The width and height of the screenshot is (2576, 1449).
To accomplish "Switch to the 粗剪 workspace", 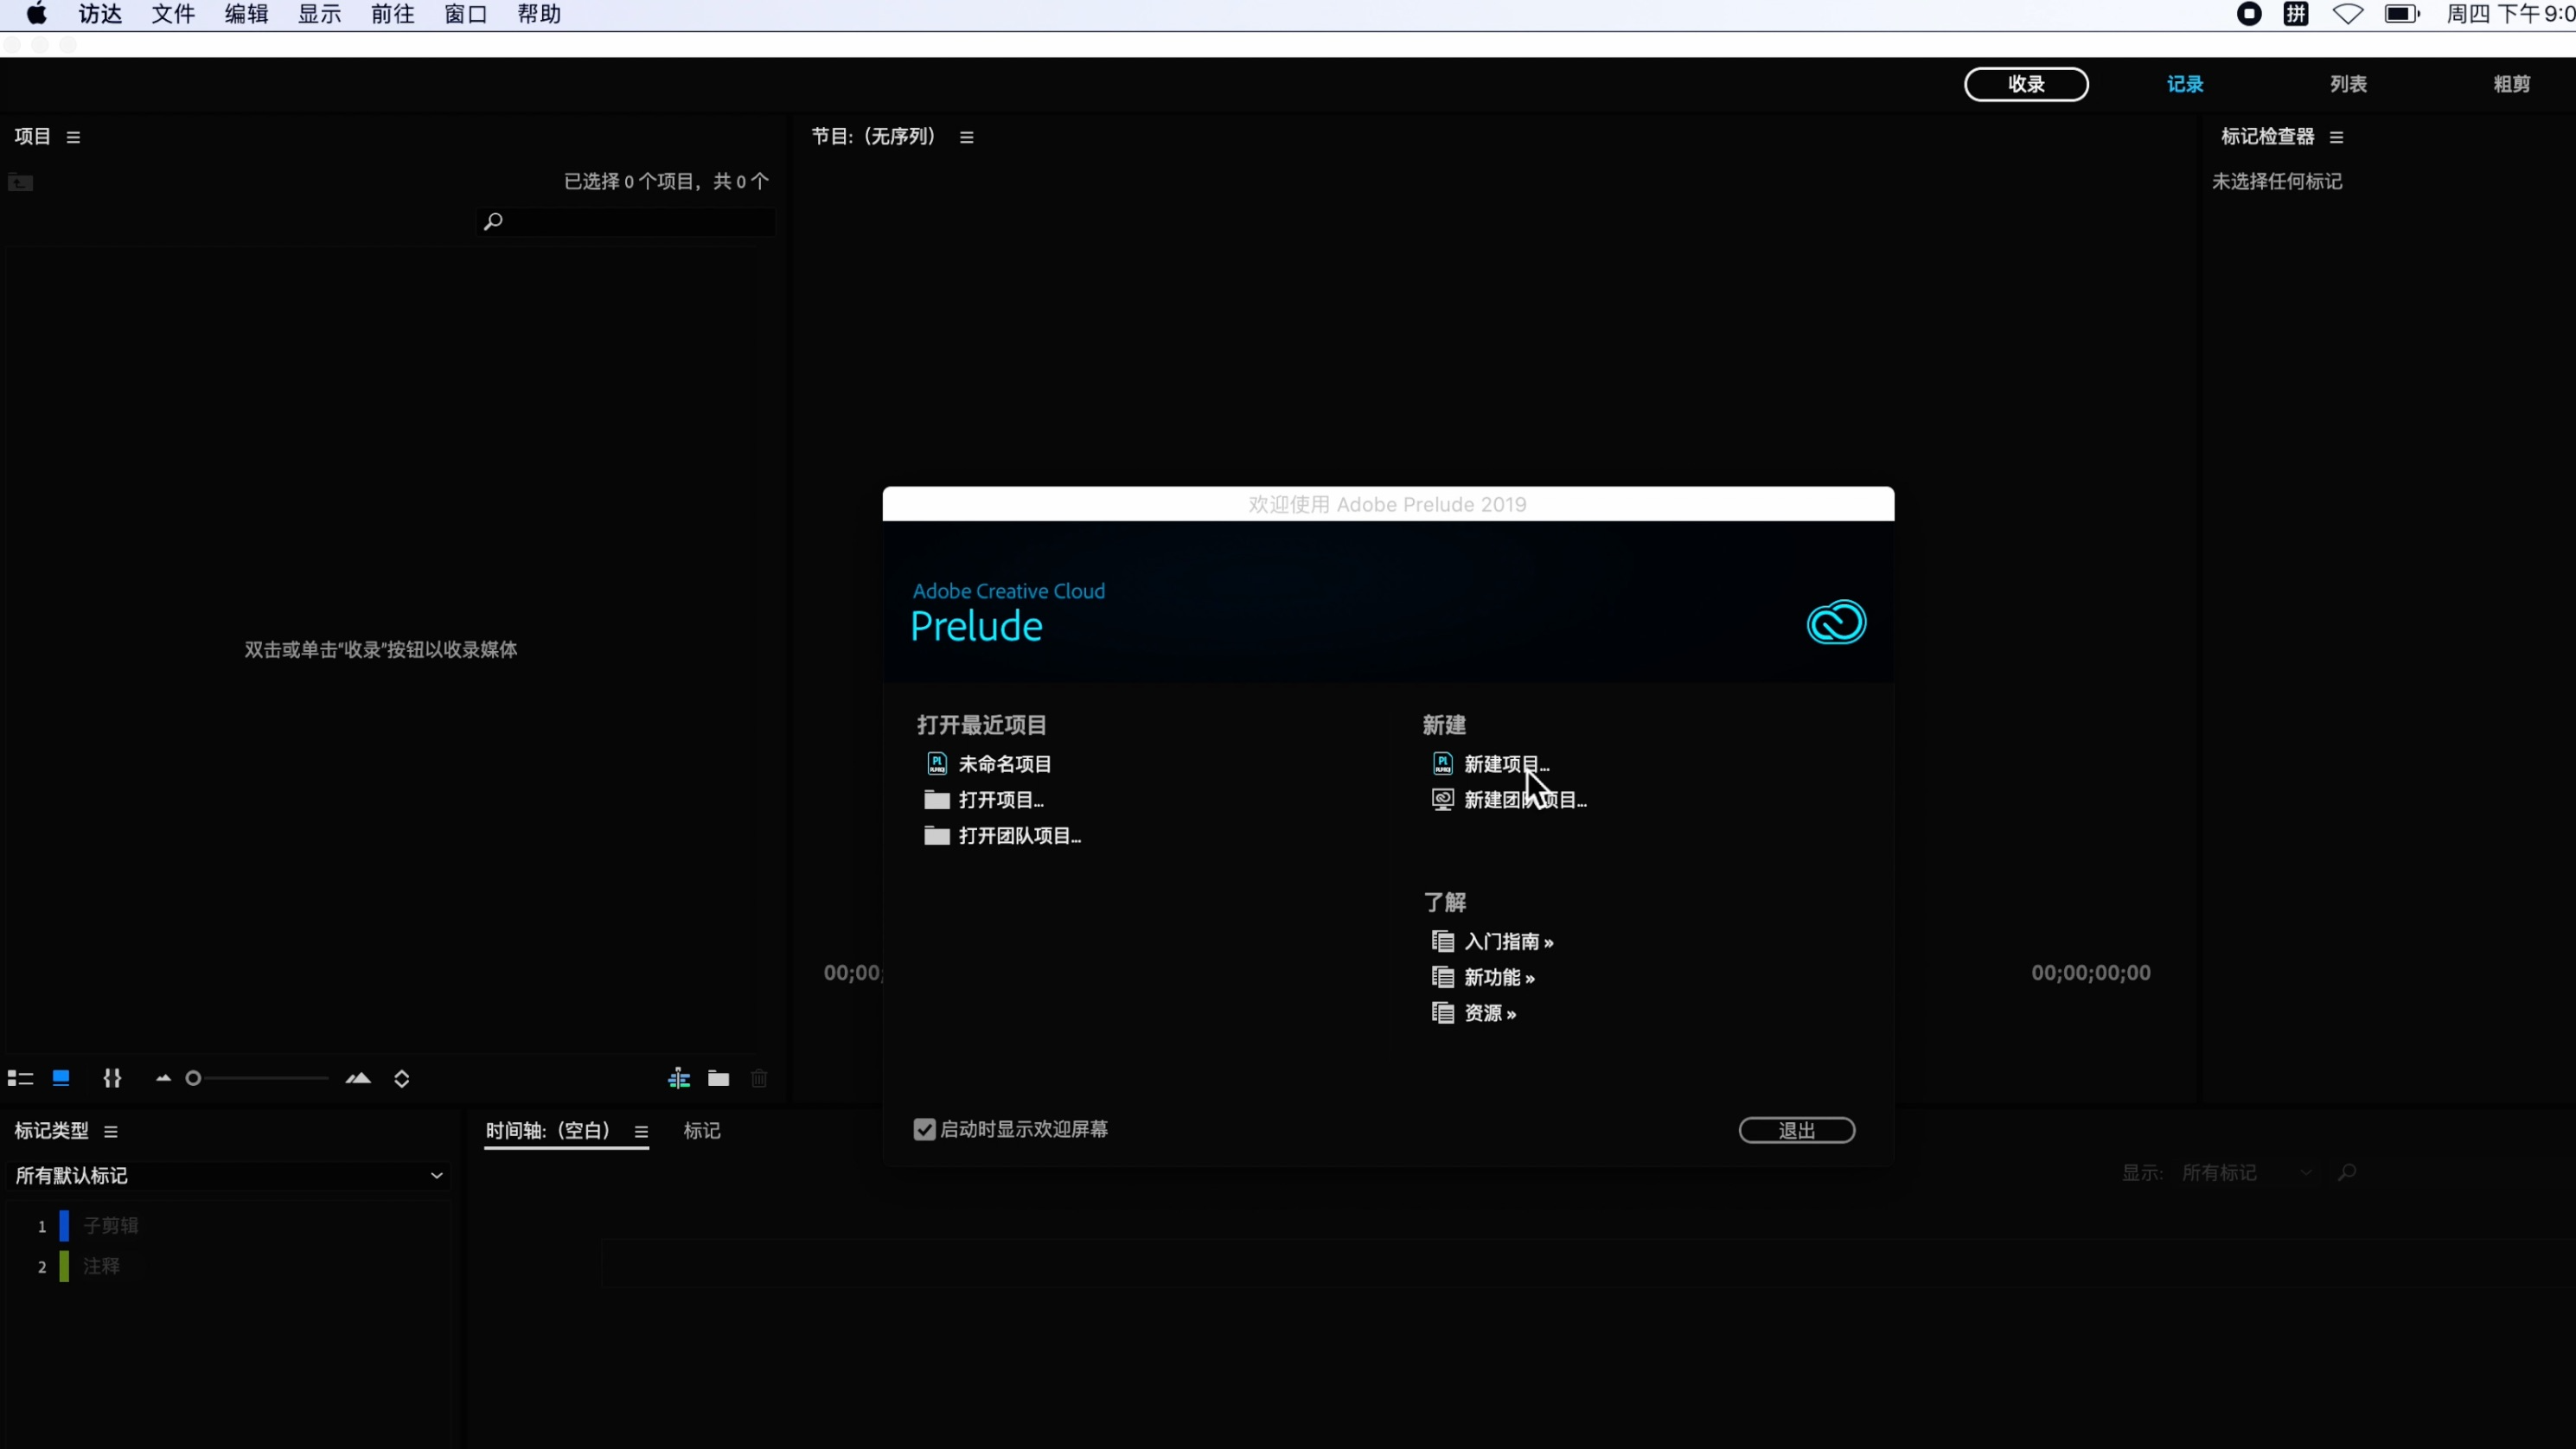I will coord(2511,84).
